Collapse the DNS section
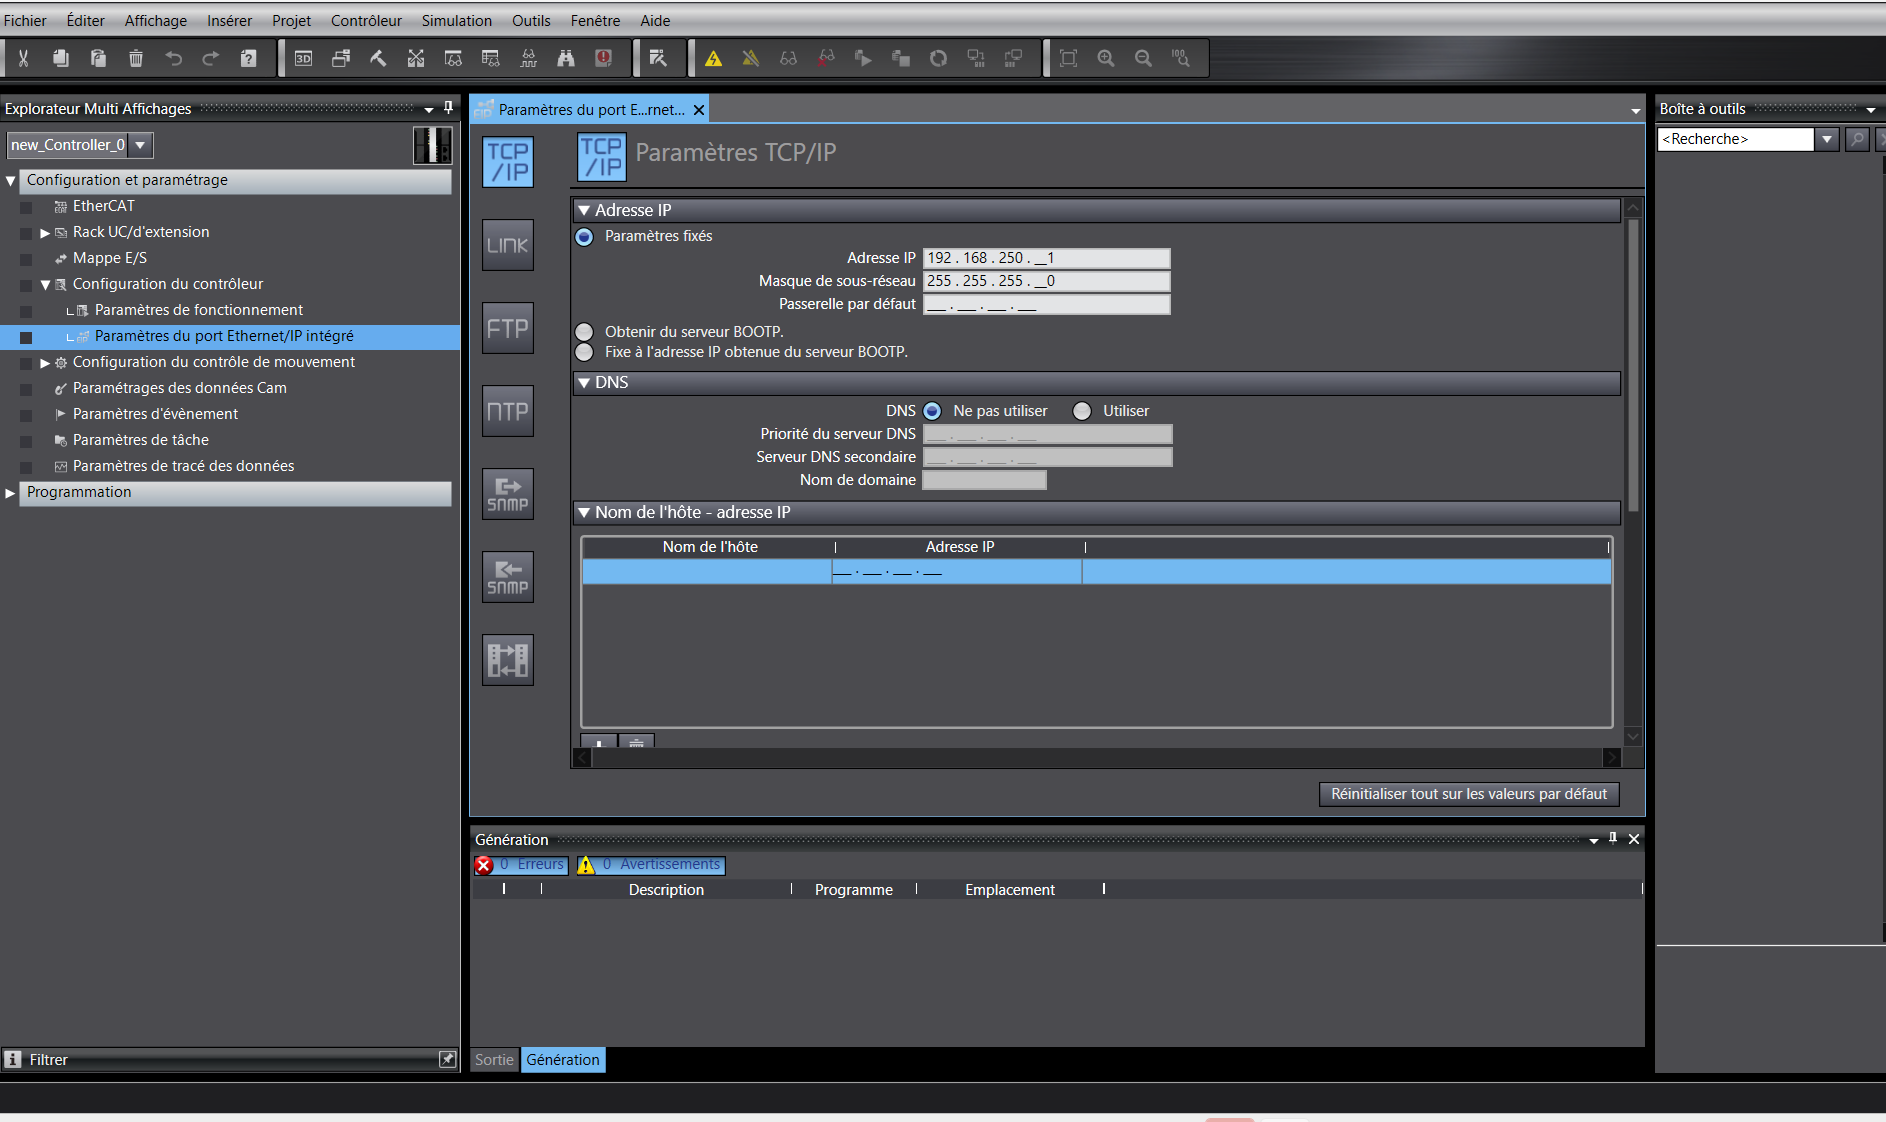The width and height of the screenshot is (1886, 1122). coord(584,382)
